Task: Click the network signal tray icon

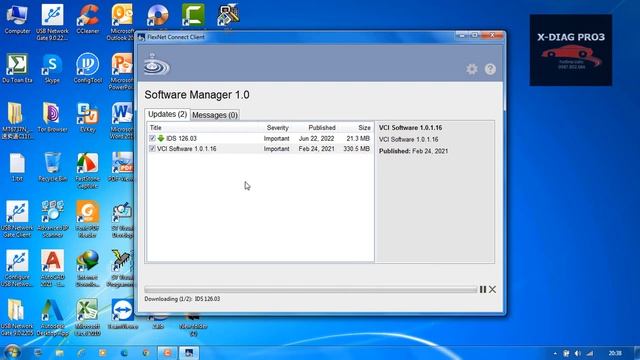Action: click(590, 353)
